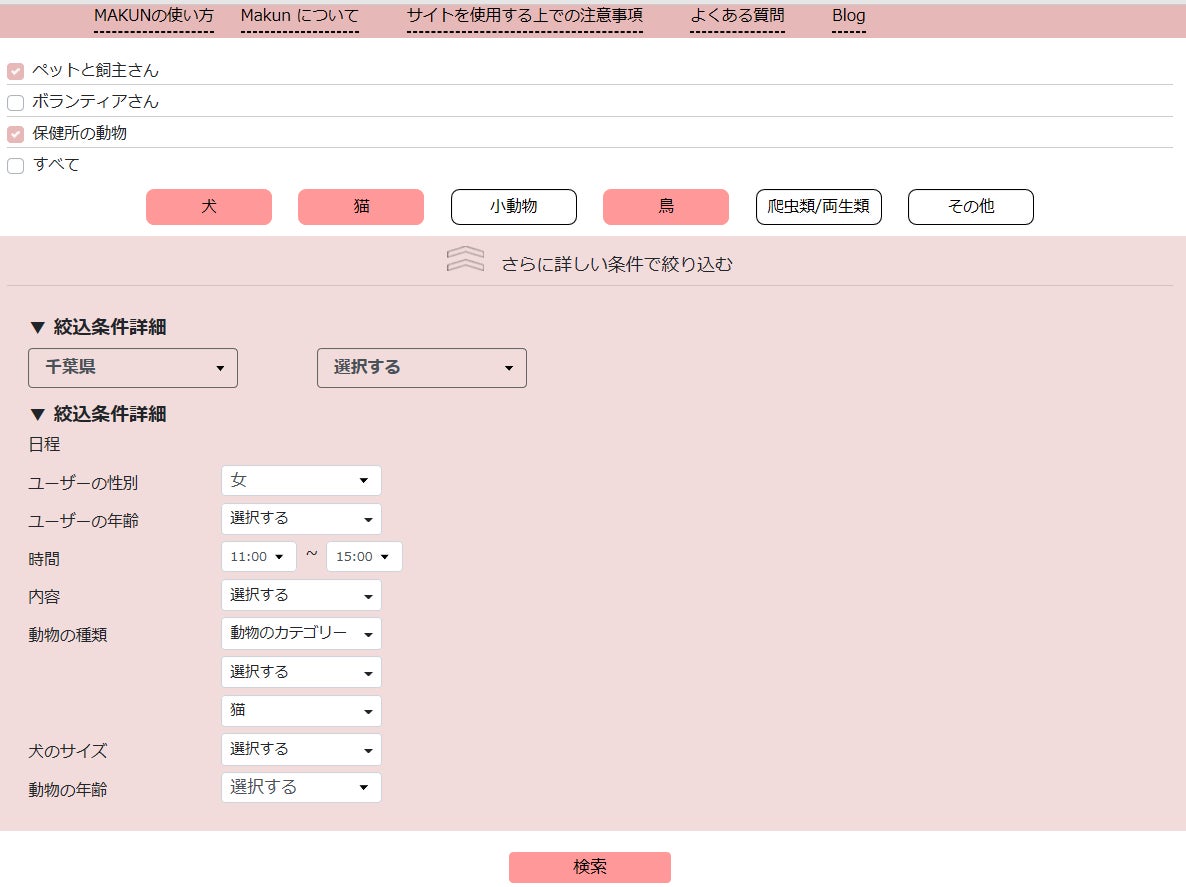Expand the 11:00 start time dropdown
Viewport: 1186px width, 887px height.
click(x=258, y=557)
